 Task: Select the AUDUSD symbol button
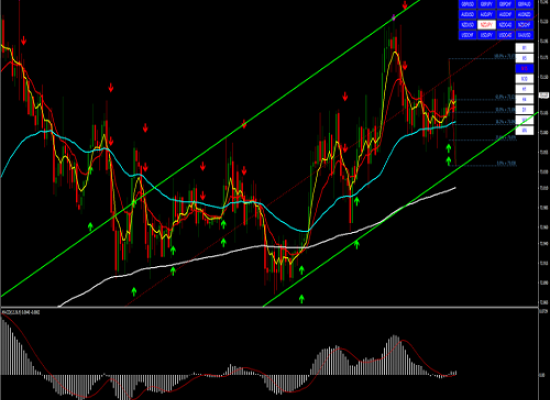(468, 15)
